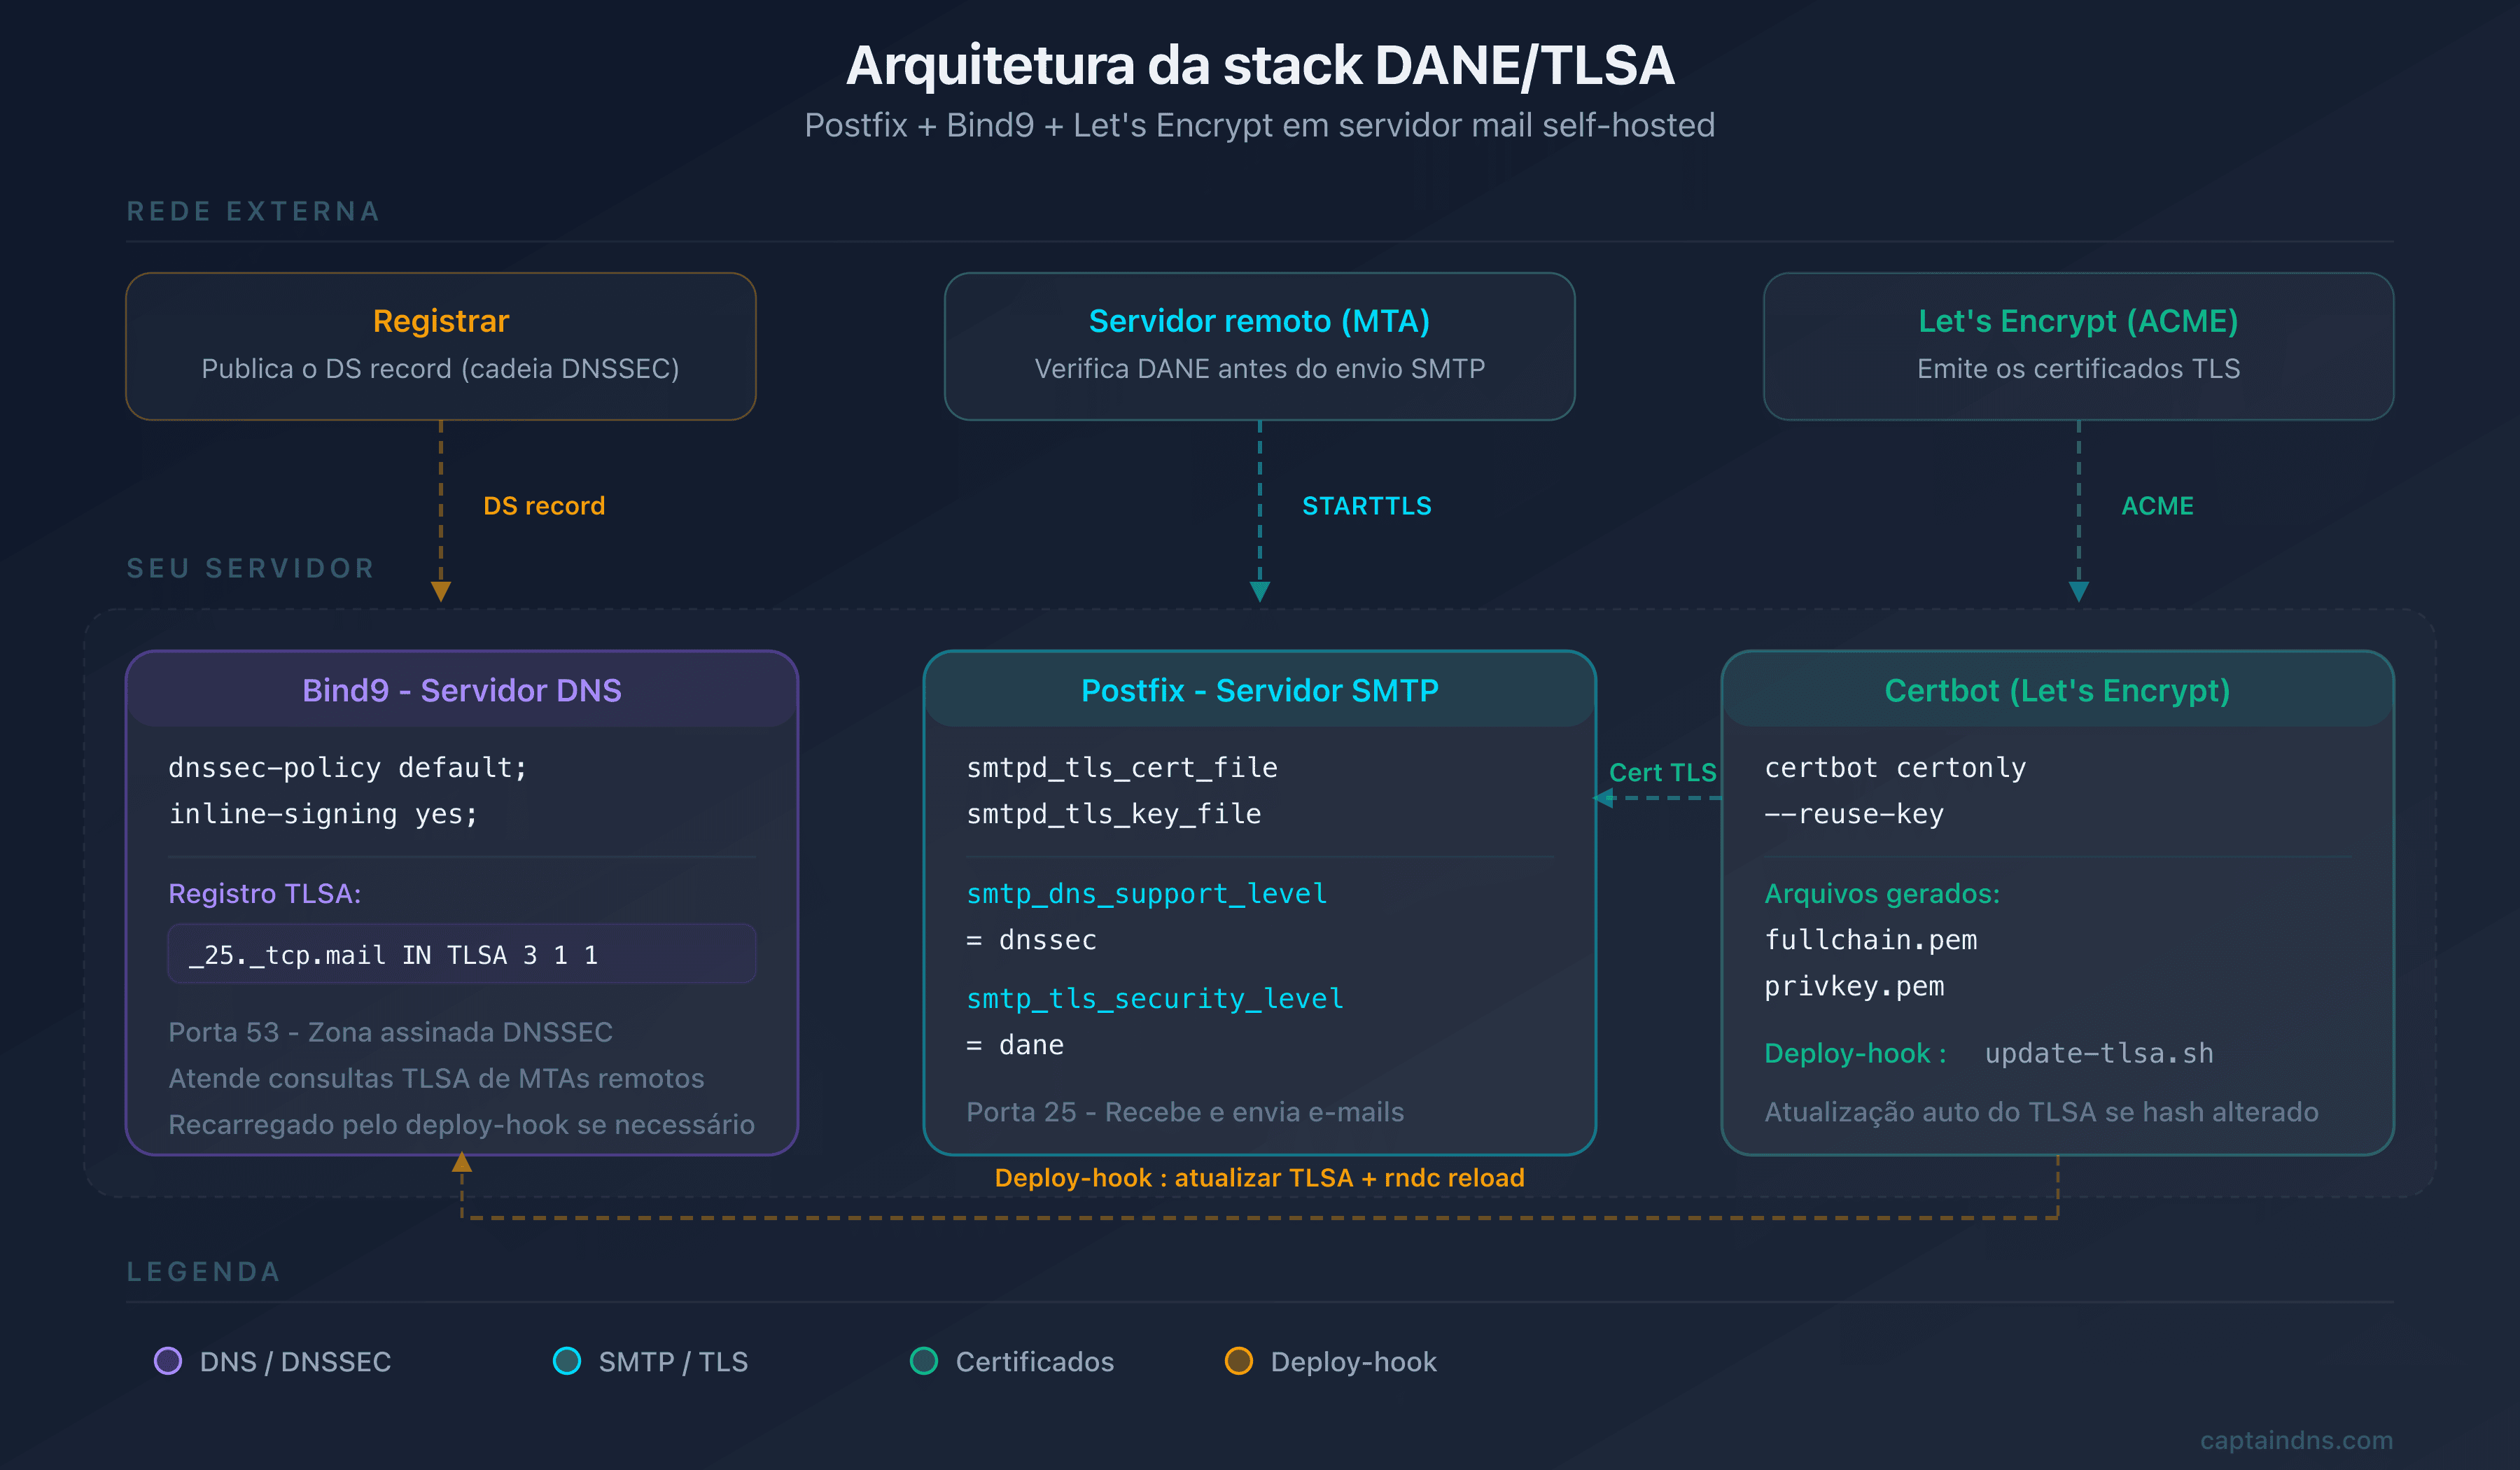Click the 'REDE EXTERNA' section label
The image size is (2520, 1470).
[x=253, y=212]
